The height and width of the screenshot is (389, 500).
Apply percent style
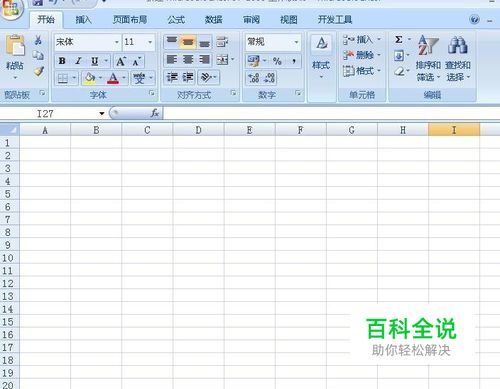277,61
